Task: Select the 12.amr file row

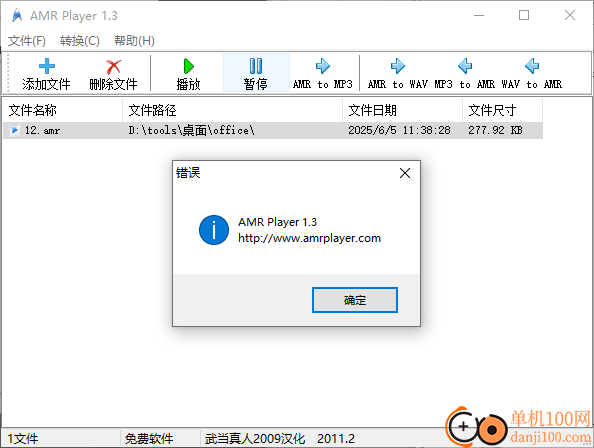Action: [273, 130]
